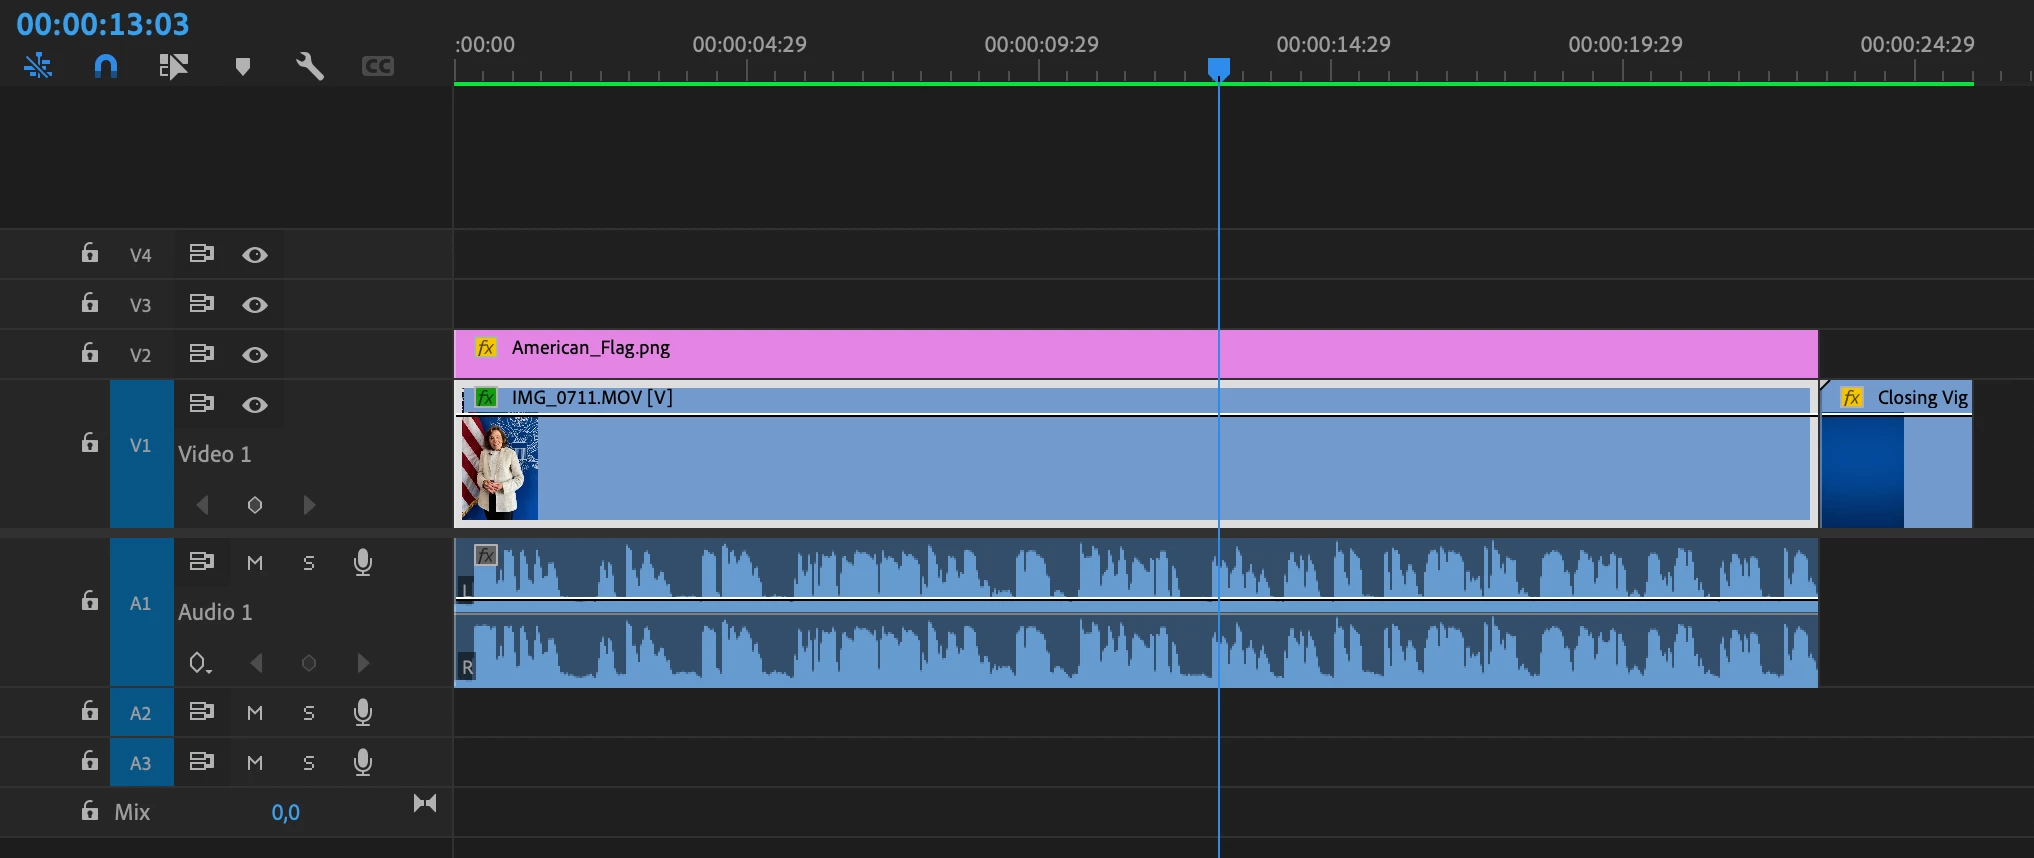The width and height of the screenshot is (2034, 858).
Task: Toggle lock on track V3
Action: [x=90, y=303]
